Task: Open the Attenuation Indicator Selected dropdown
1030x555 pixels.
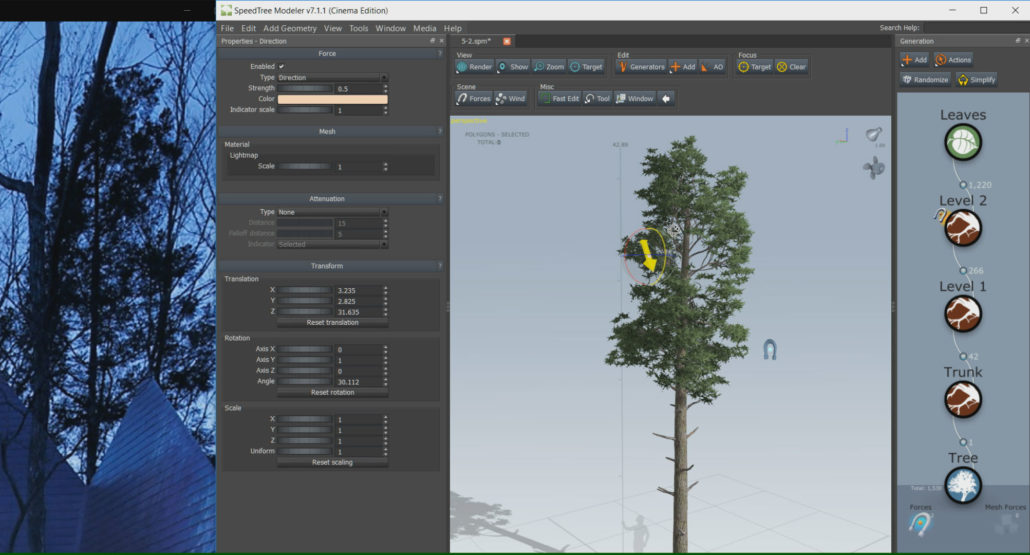Action: pyautogui.click(x=332, y=244)
